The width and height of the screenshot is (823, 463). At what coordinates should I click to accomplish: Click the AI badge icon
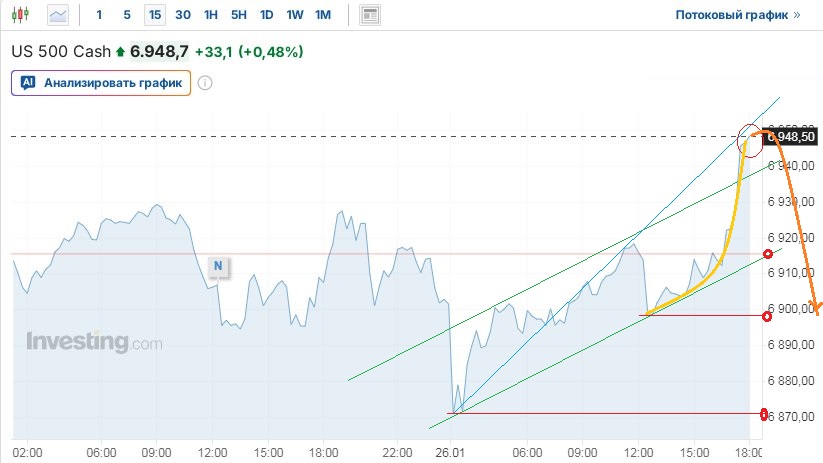point(28,83)
